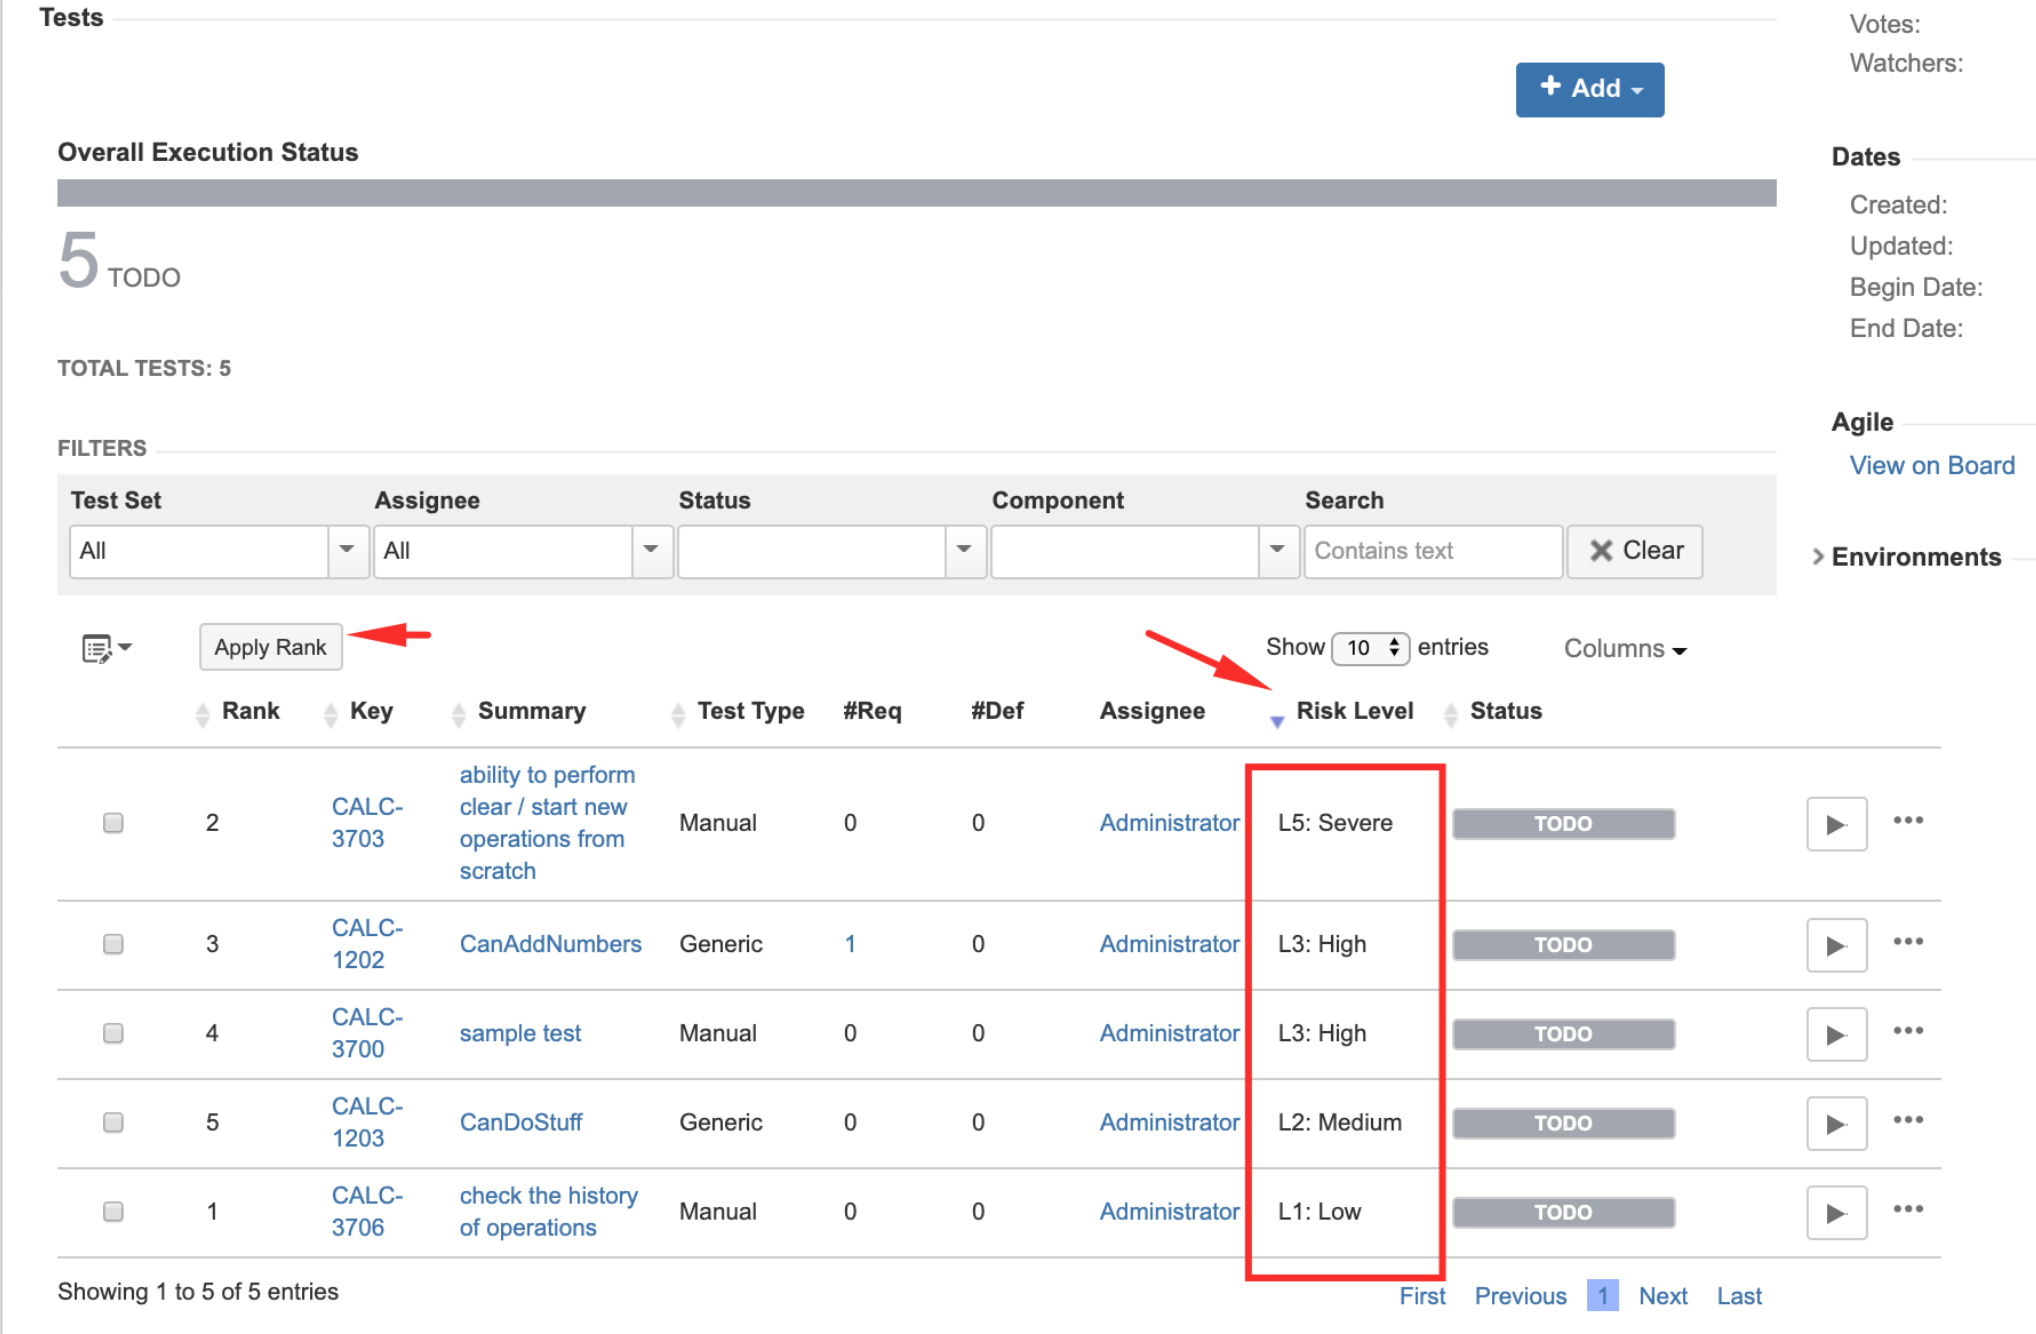Select checkbox for CALC-1202 row
Viewport: 2036px width, 1334px height.
click(x=113, y=943)
